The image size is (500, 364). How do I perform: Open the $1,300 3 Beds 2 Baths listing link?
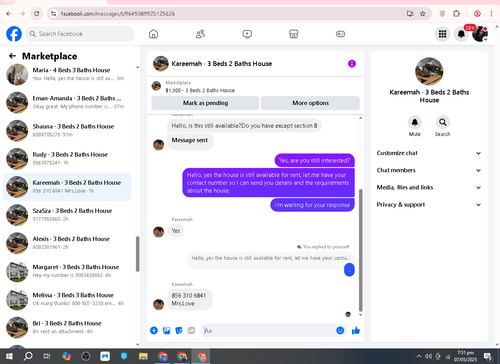[200, 90]
